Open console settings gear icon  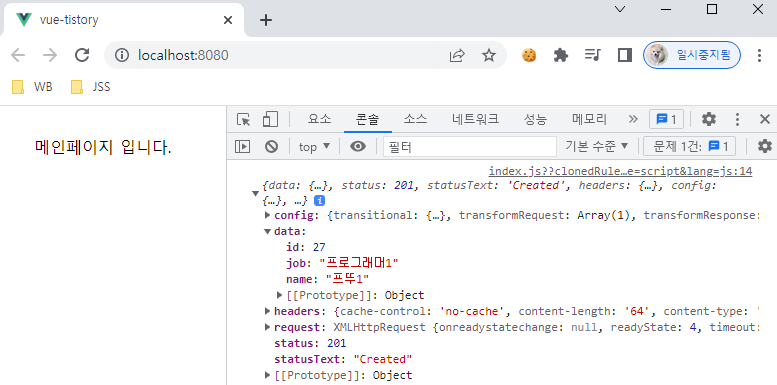[x=765, y=146]
